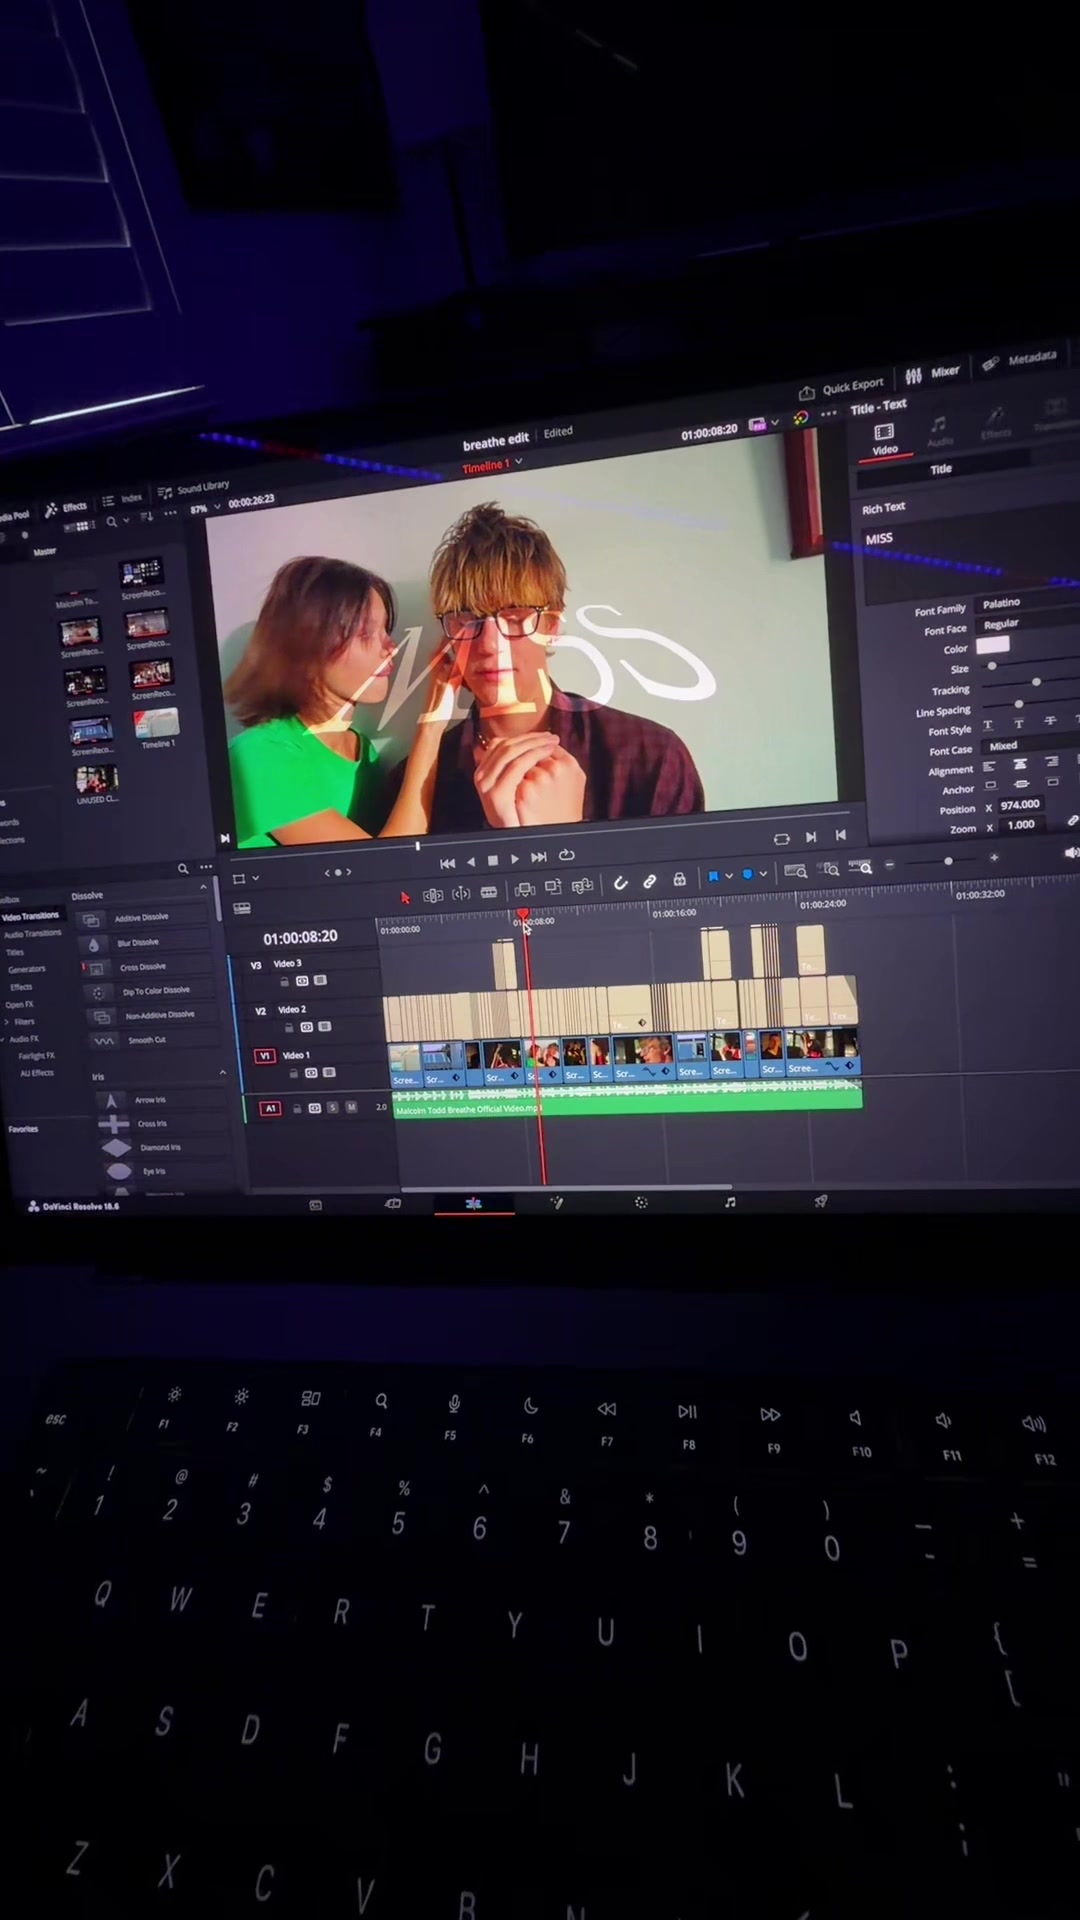Open flag color dropdown arrow
Viewport: 1080px width, 1920px height.
tap(729, 875)
